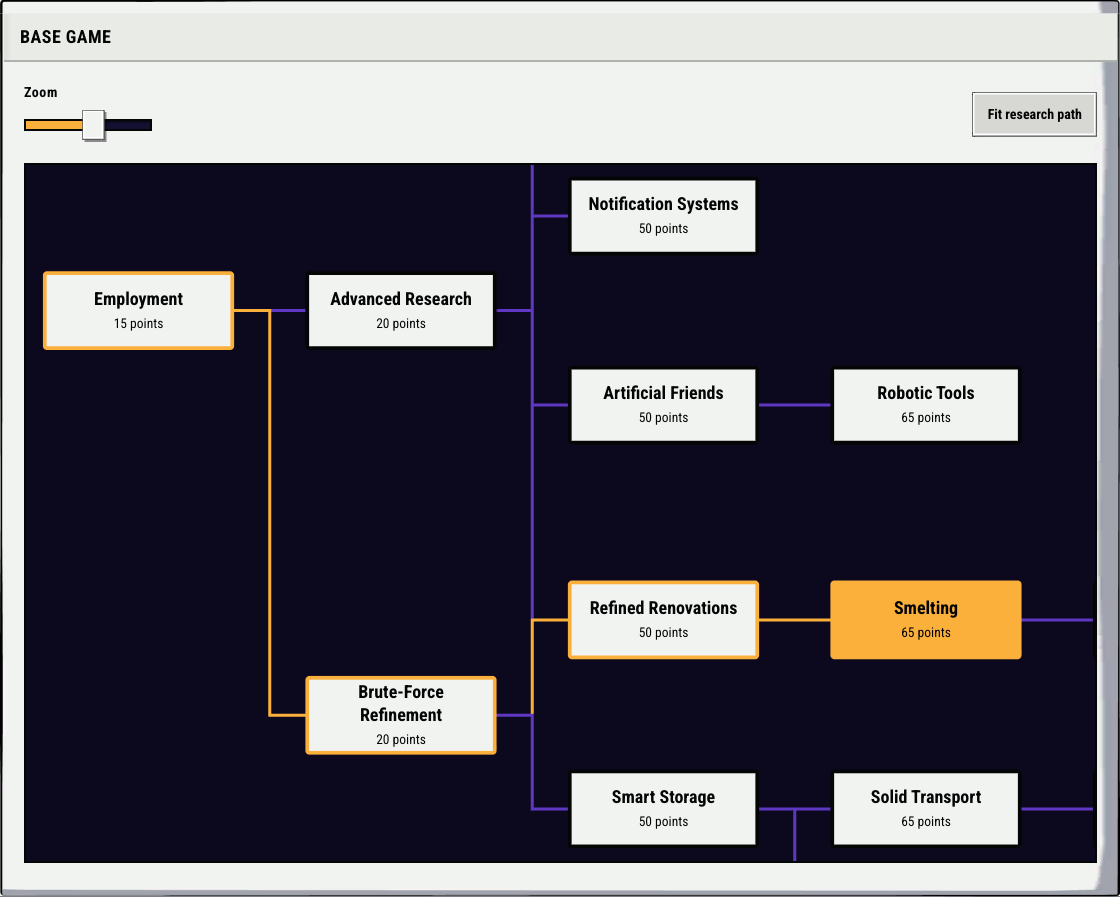The height and width of the screenshot is (897, 1120).
Task: Select the Employment research node
Action: click(139, 311)
